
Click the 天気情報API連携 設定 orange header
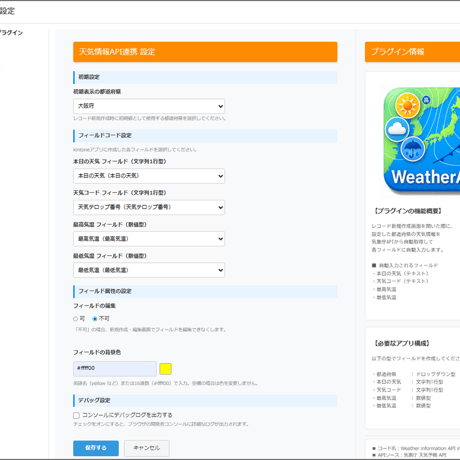[x=205, y=52]
